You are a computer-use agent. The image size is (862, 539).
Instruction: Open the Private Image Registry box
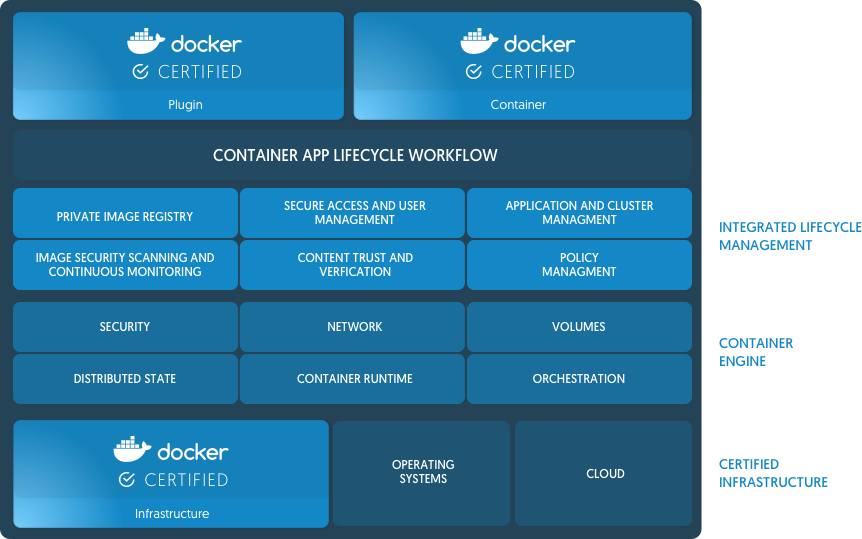125,213
